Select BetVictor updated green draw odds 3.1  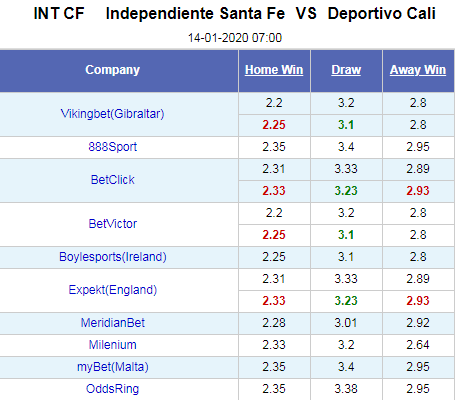[346, 235]
